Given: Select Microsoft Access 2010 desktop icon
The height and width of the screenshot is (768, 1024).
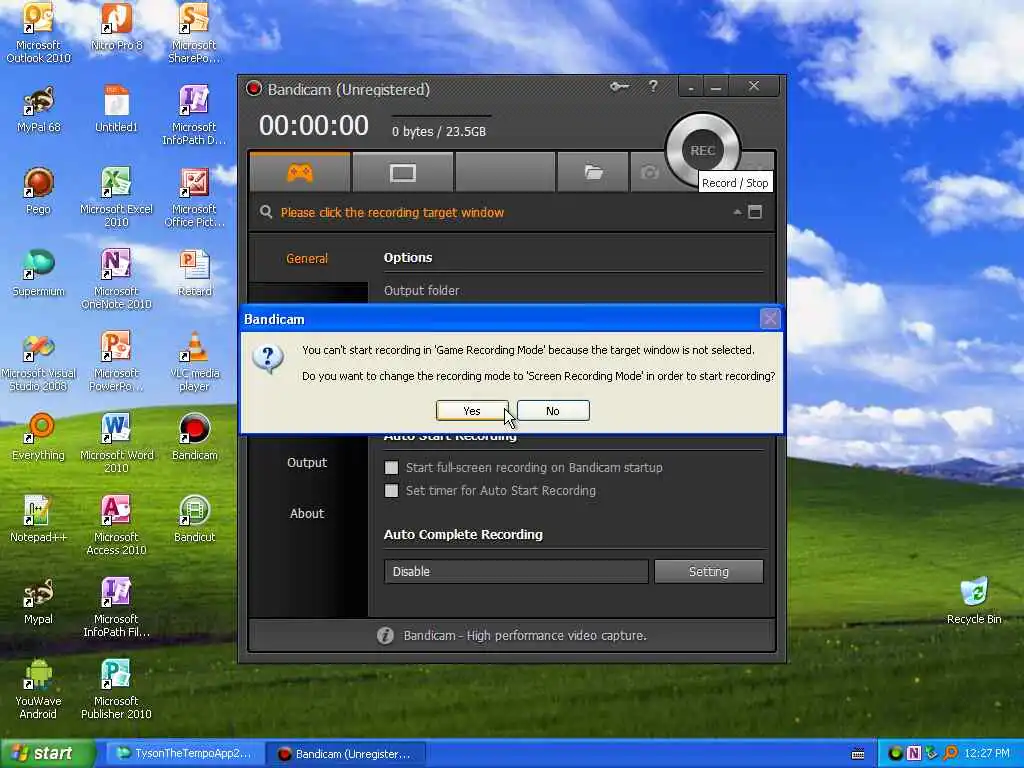Looking at the screenshot, I should 116,526.
